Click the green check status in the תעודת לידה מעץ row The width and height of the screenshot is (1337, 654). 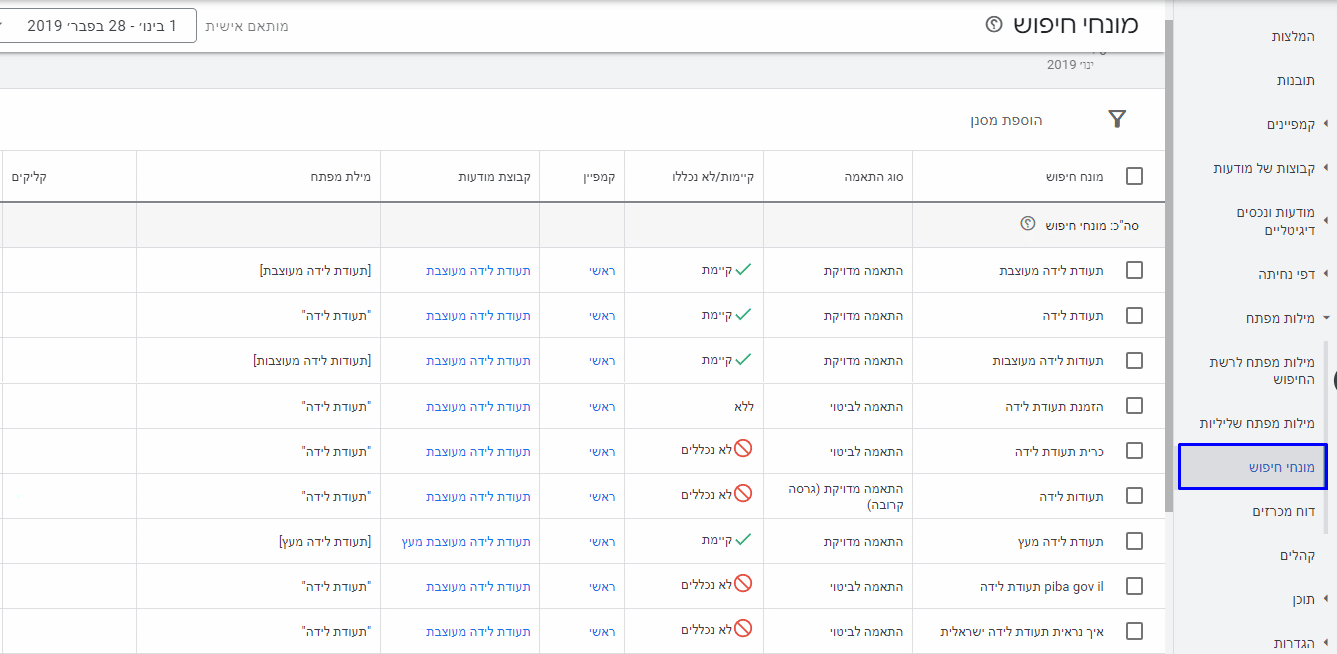point(742,540)
